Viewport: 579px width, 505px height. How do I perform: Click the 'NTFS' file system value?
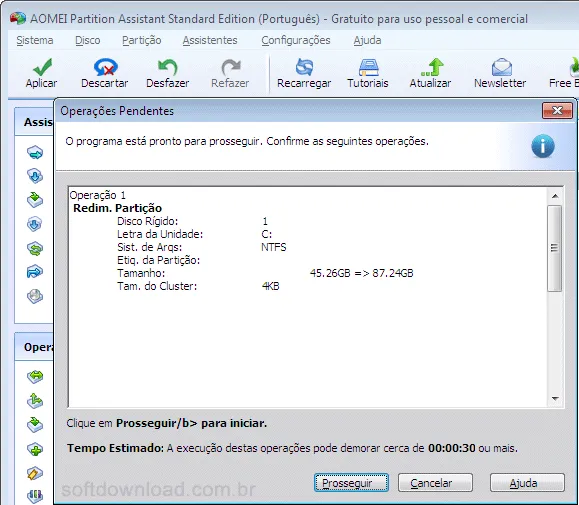click(x=274, y=247)
